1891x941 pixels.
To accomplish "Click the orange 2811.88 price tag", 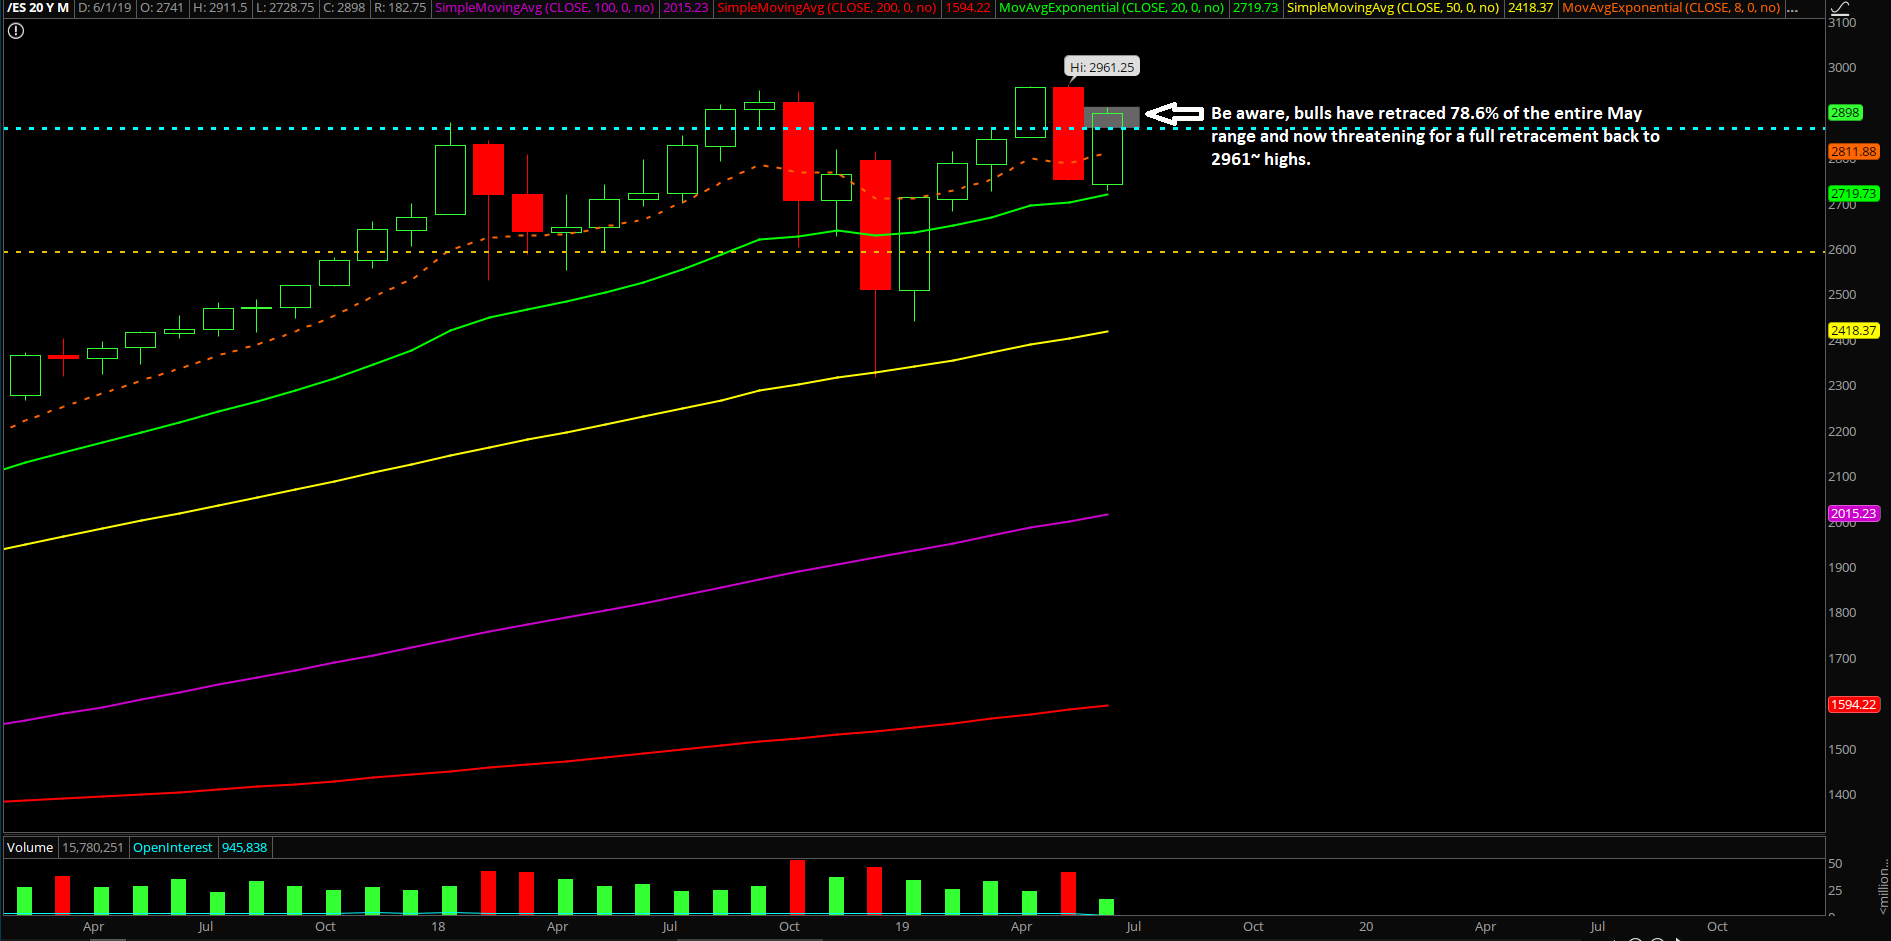I will tap(1854, 152).
